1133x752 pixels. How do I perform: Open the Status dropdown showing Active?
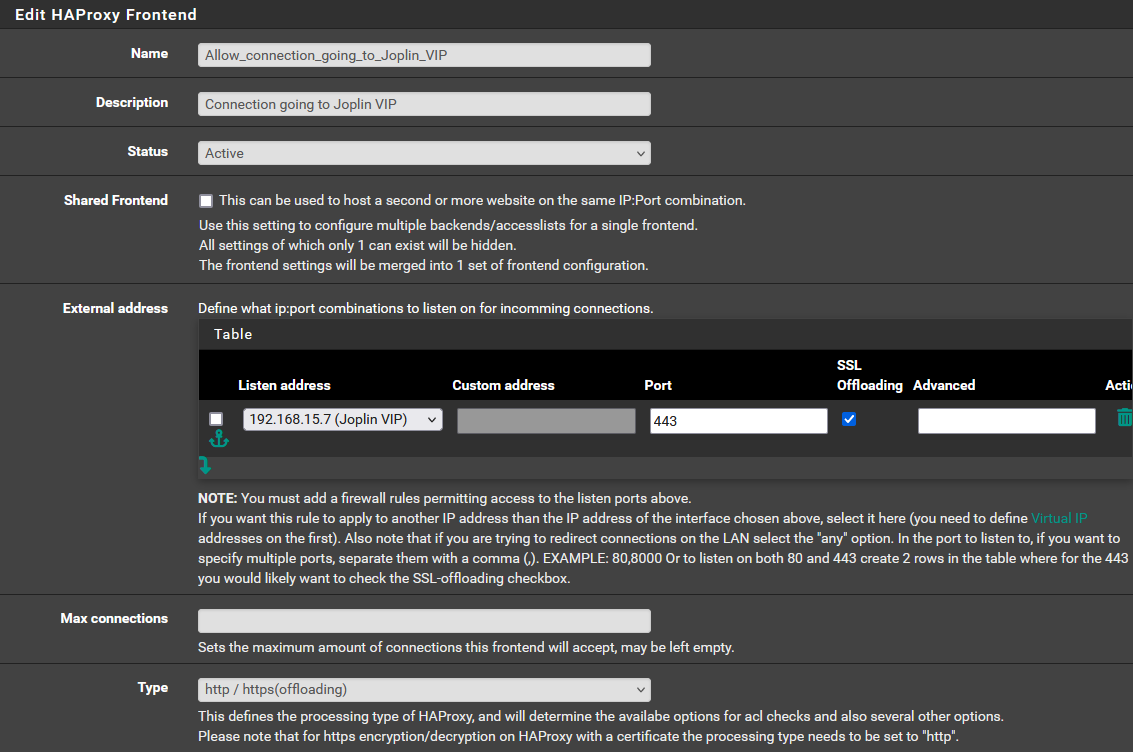coord(424,153)
